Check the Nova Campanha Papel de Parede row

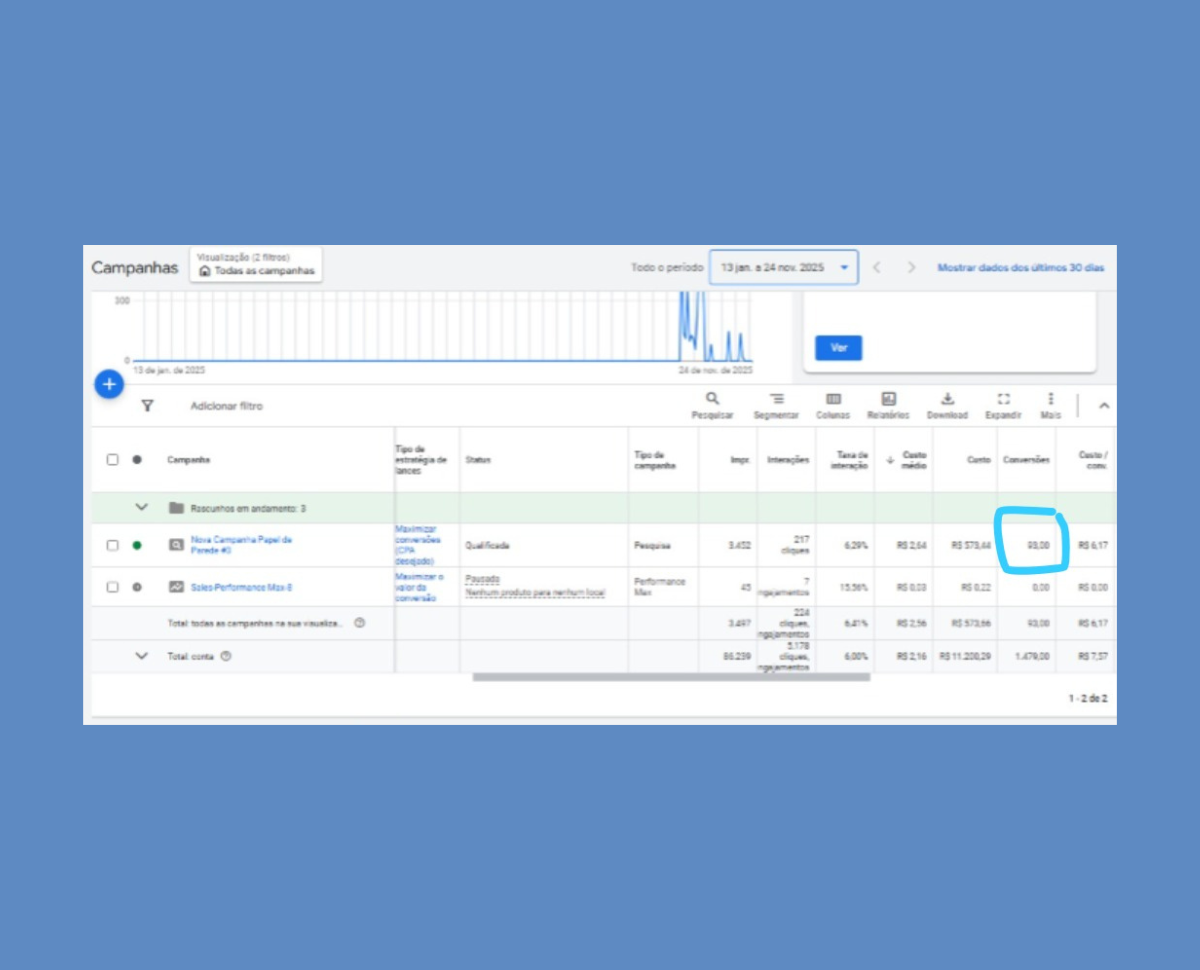(x=113, y=545)
